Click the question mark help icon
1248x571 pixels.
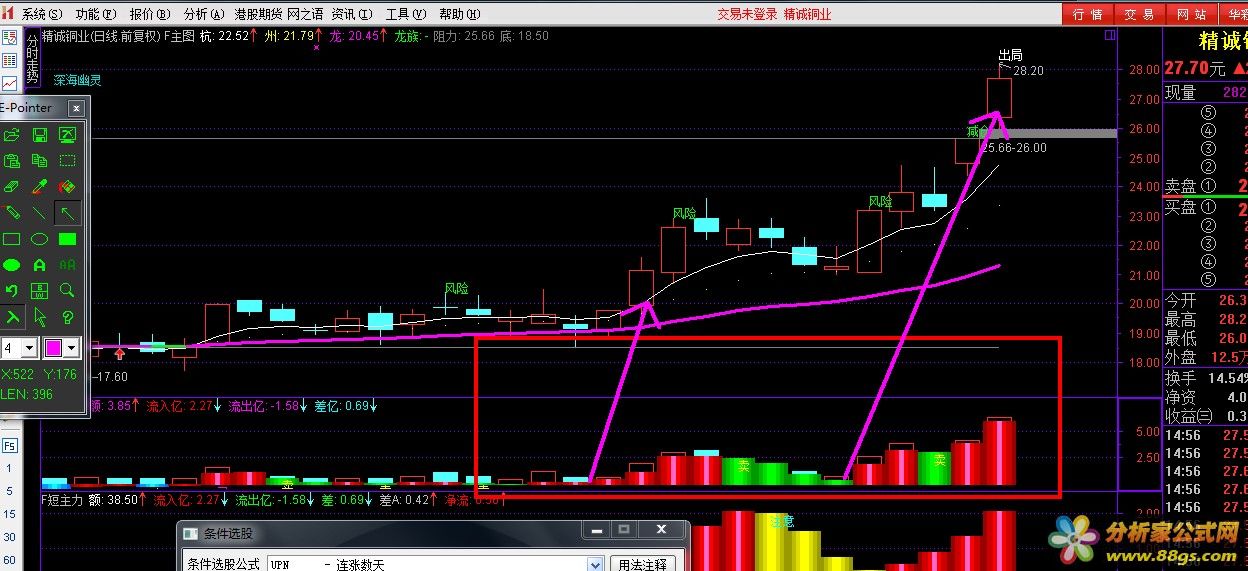tap(67, 317)
